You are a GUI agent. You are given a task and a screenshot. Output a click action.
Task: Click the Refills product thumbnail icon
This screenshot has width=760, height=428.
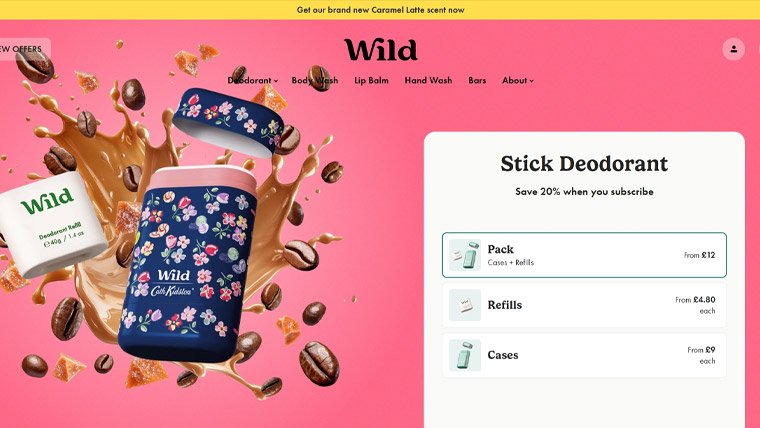tap(464, 305)
